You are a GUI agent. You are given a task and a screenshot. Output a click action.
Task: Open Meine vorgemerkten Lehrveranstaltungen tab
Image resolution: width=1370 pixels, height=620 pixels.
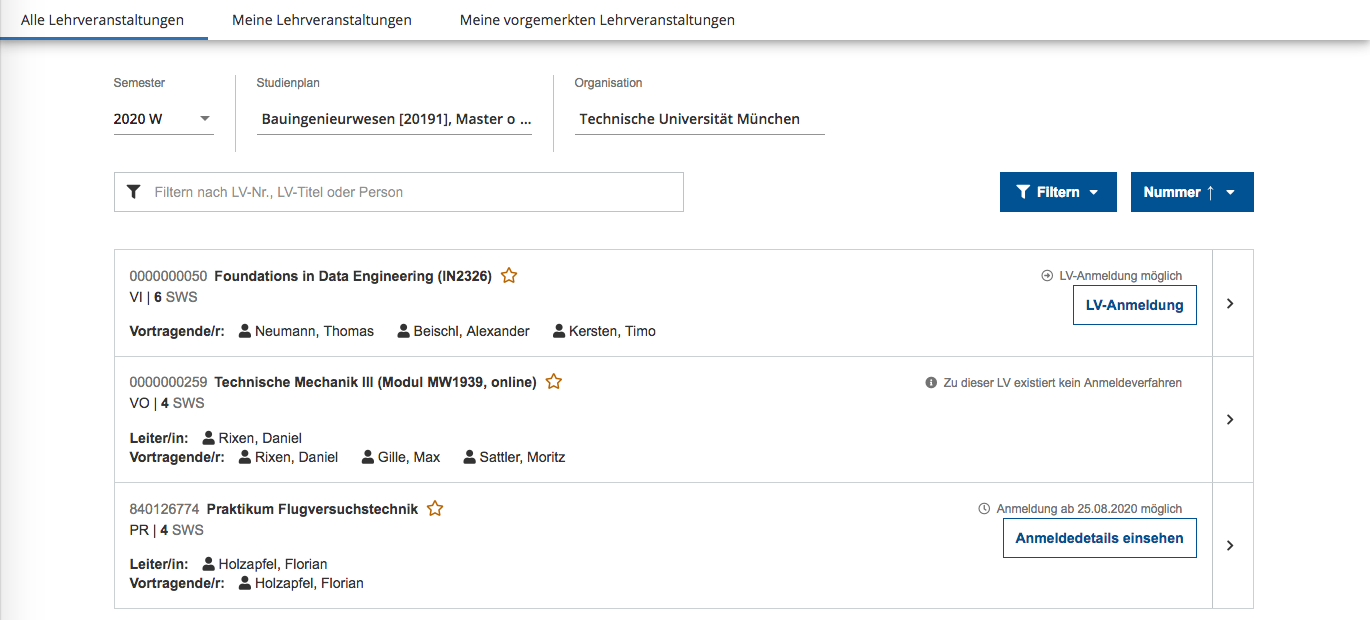(597, 20)
